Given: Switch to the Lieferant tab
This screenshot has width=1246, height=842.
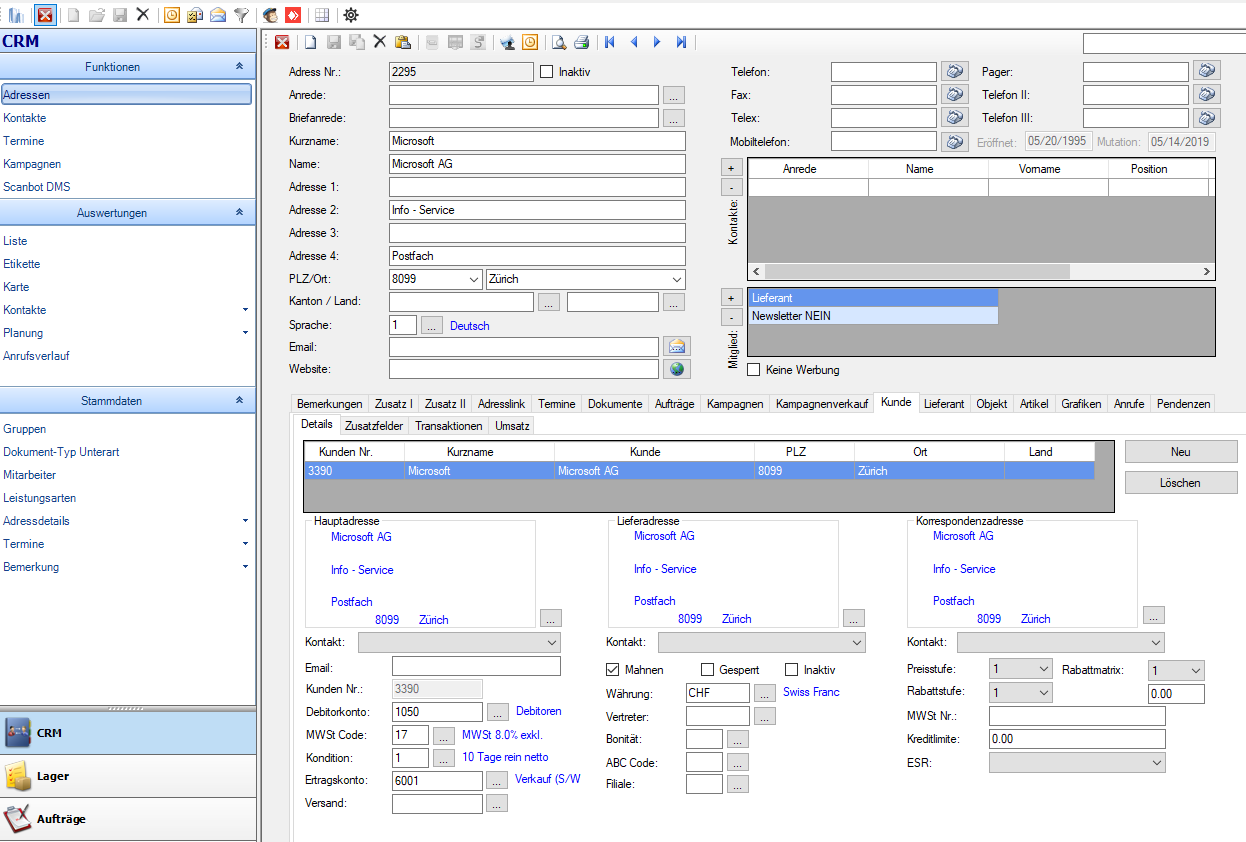Looking at the screenshot, I should tap(944, 404).
